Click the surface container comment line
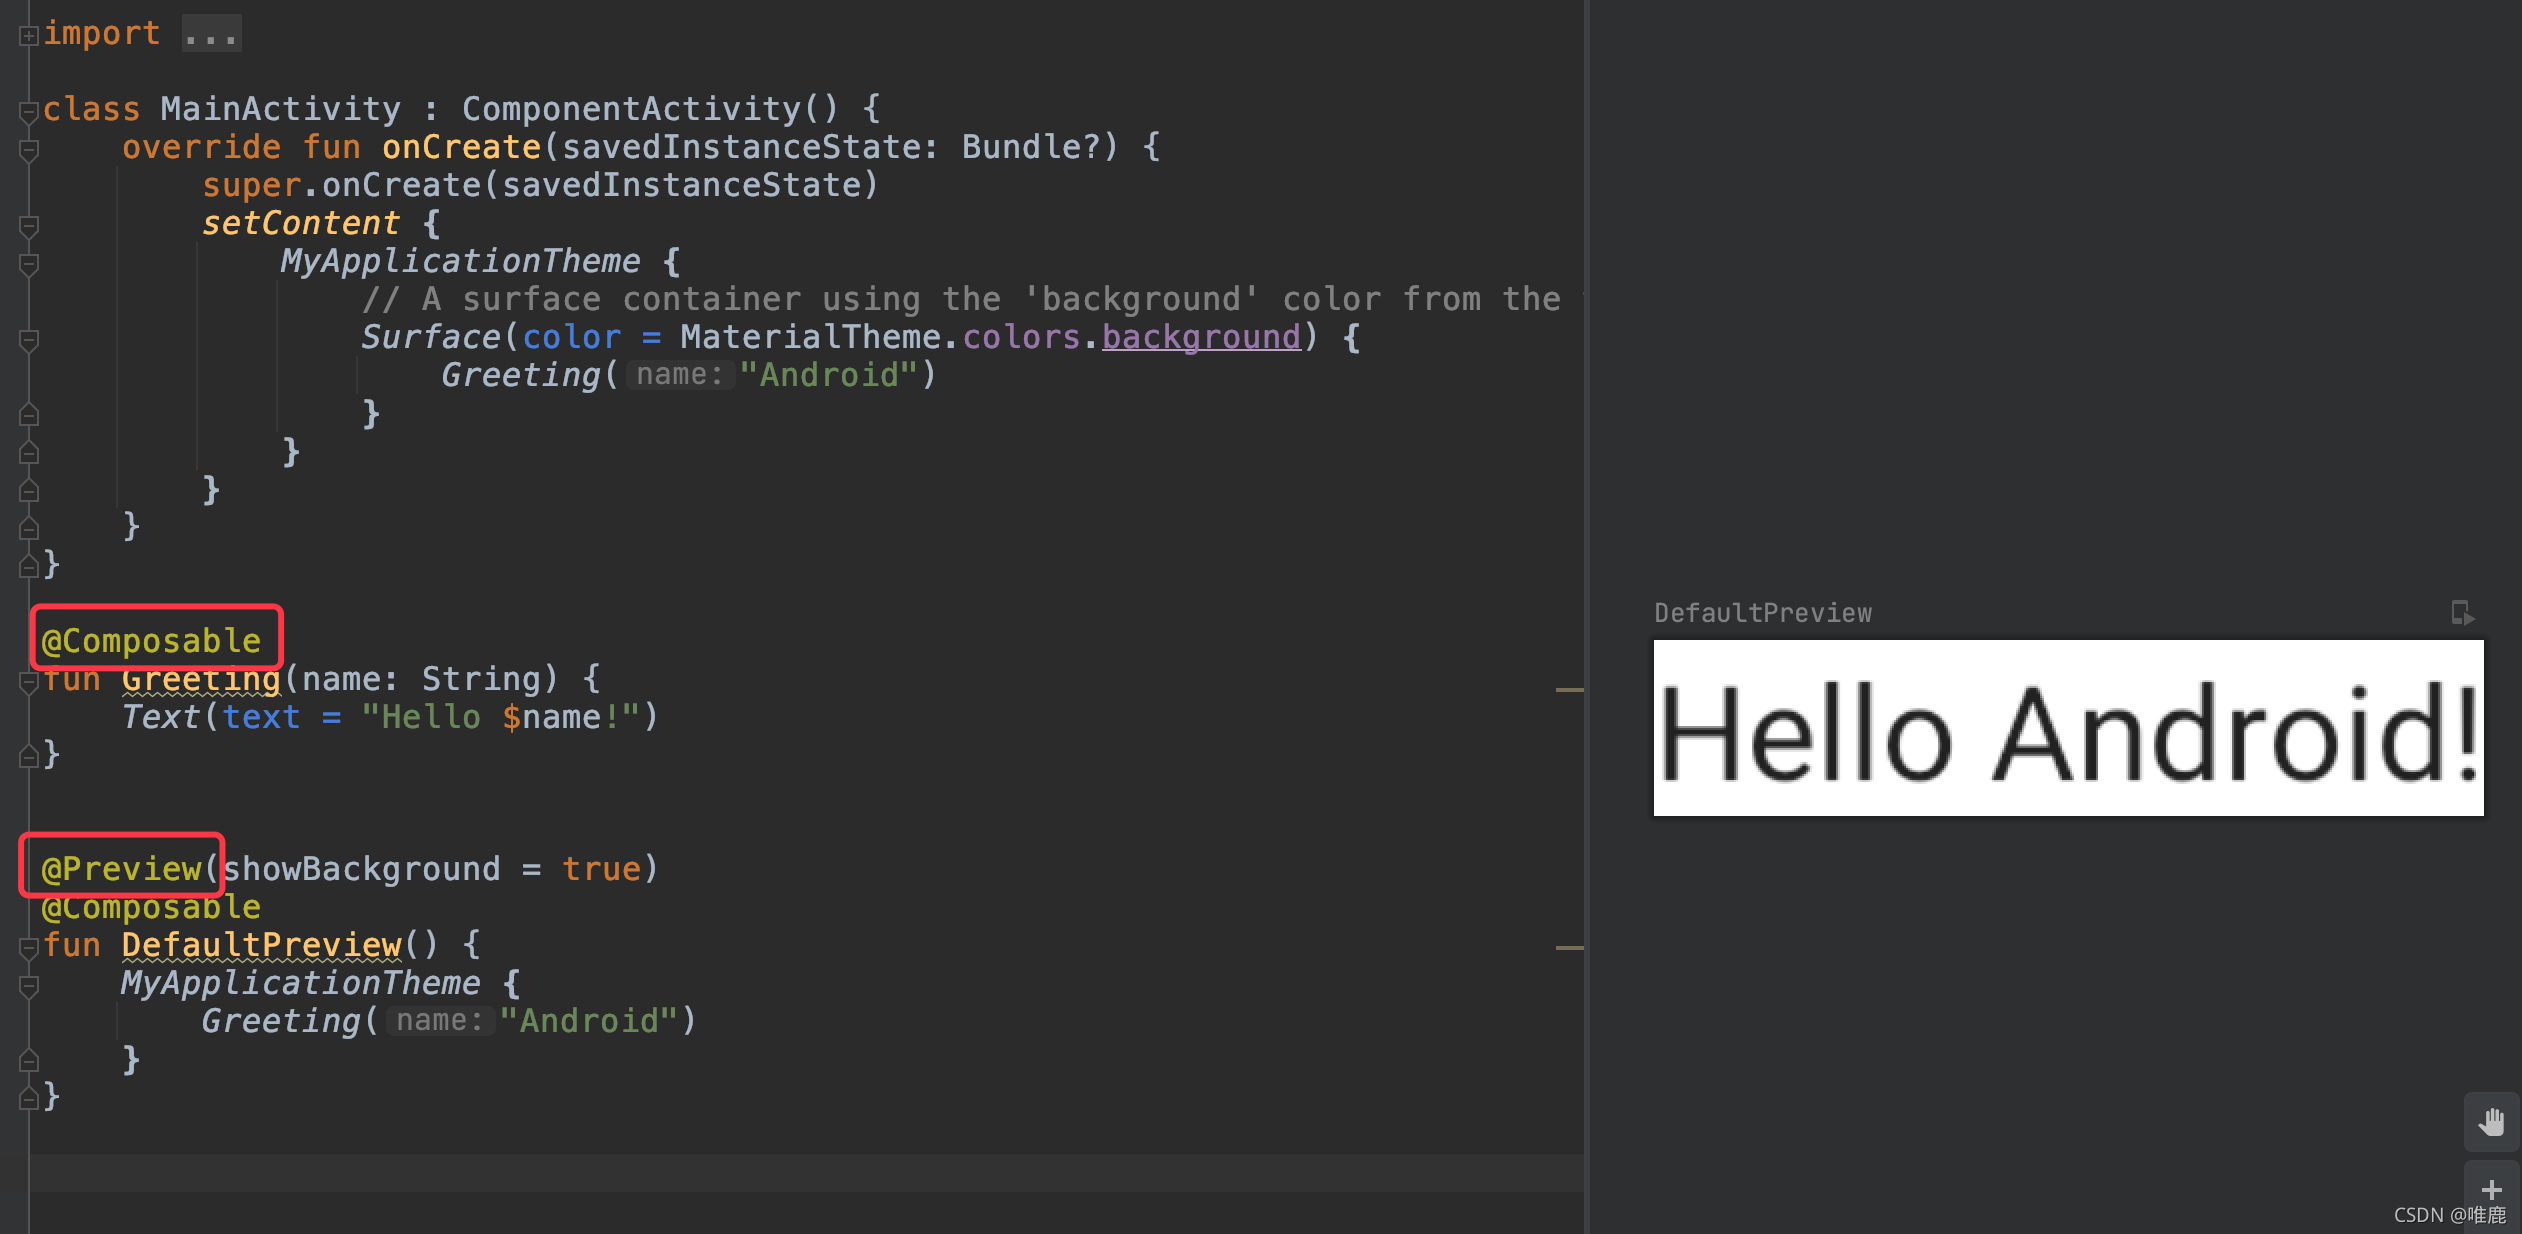The width and height of the screenshot is (2522, 1234). pyautogui.click(x=961, y=299)
